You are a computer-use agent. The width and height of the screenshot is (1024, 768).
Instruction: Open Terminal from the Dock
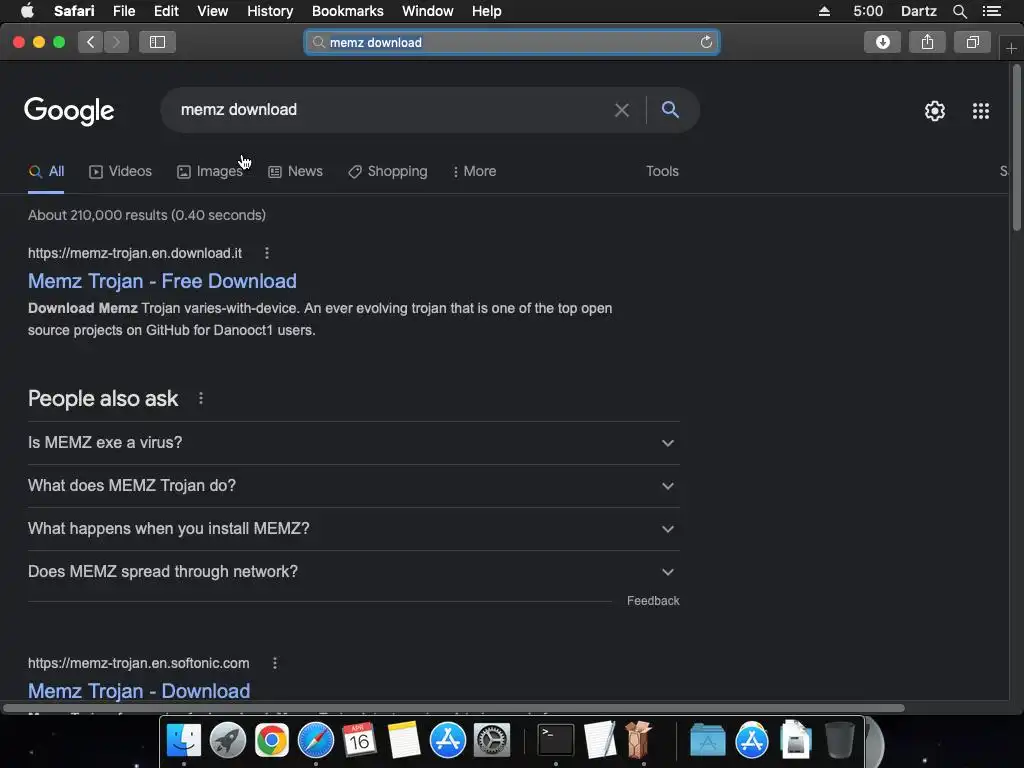click(556, 741)
